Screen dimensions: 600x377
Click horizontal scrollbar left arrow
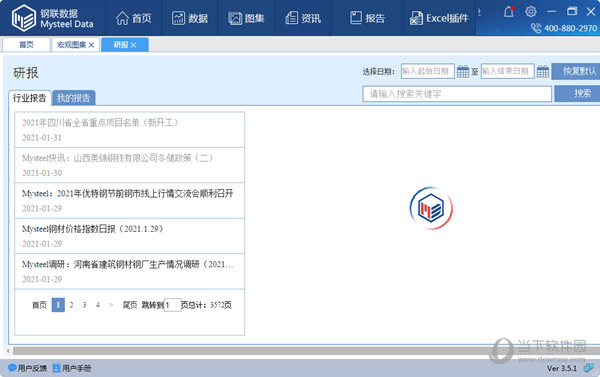(8, 351)
